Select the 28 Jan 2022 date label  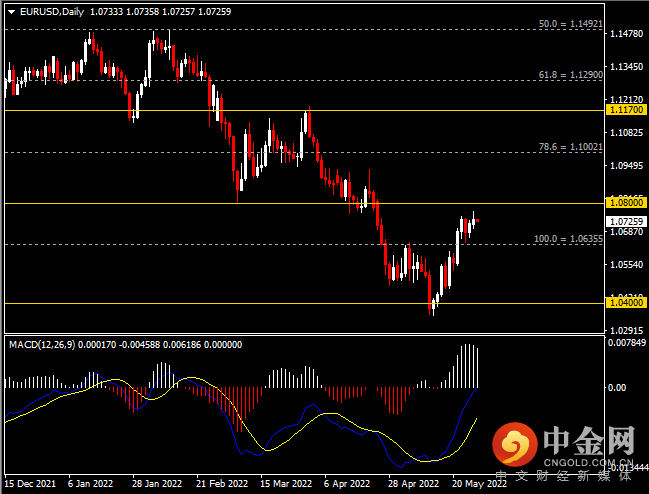point(157,484)
